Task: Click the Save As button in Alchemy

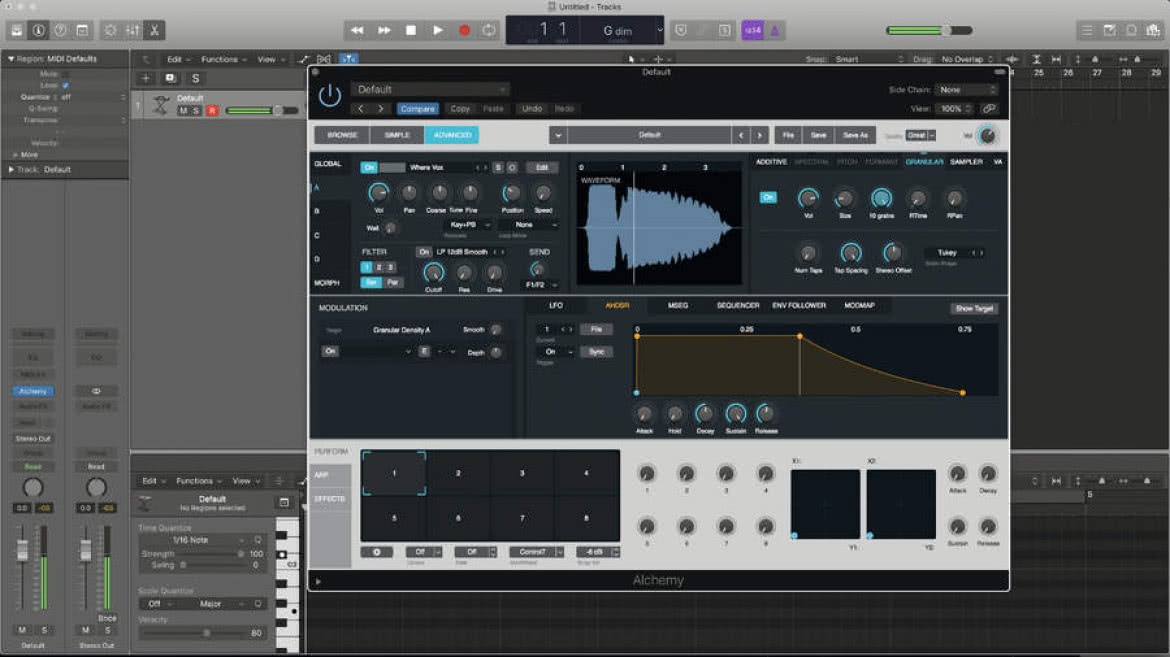Action: tap(855, 135)
